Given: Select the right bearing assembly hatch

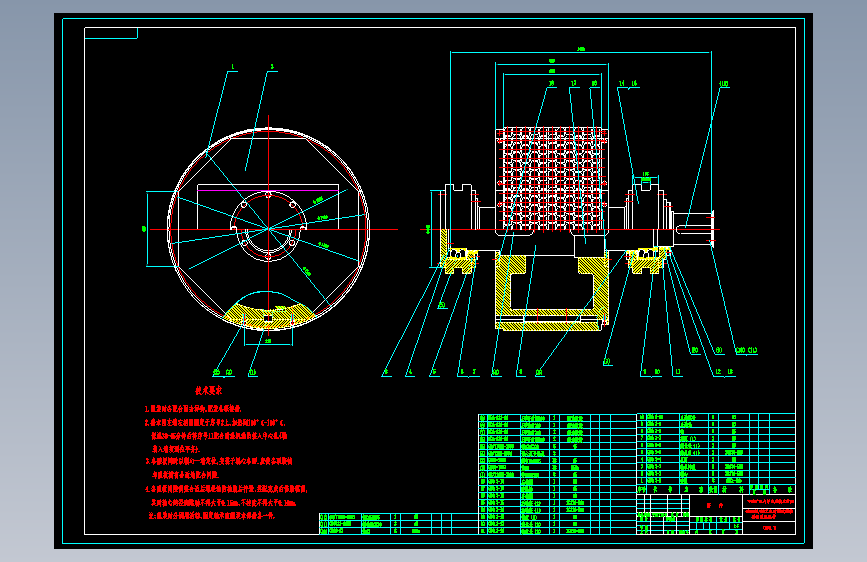Looking at the screenshot, I should pos(647,261).
